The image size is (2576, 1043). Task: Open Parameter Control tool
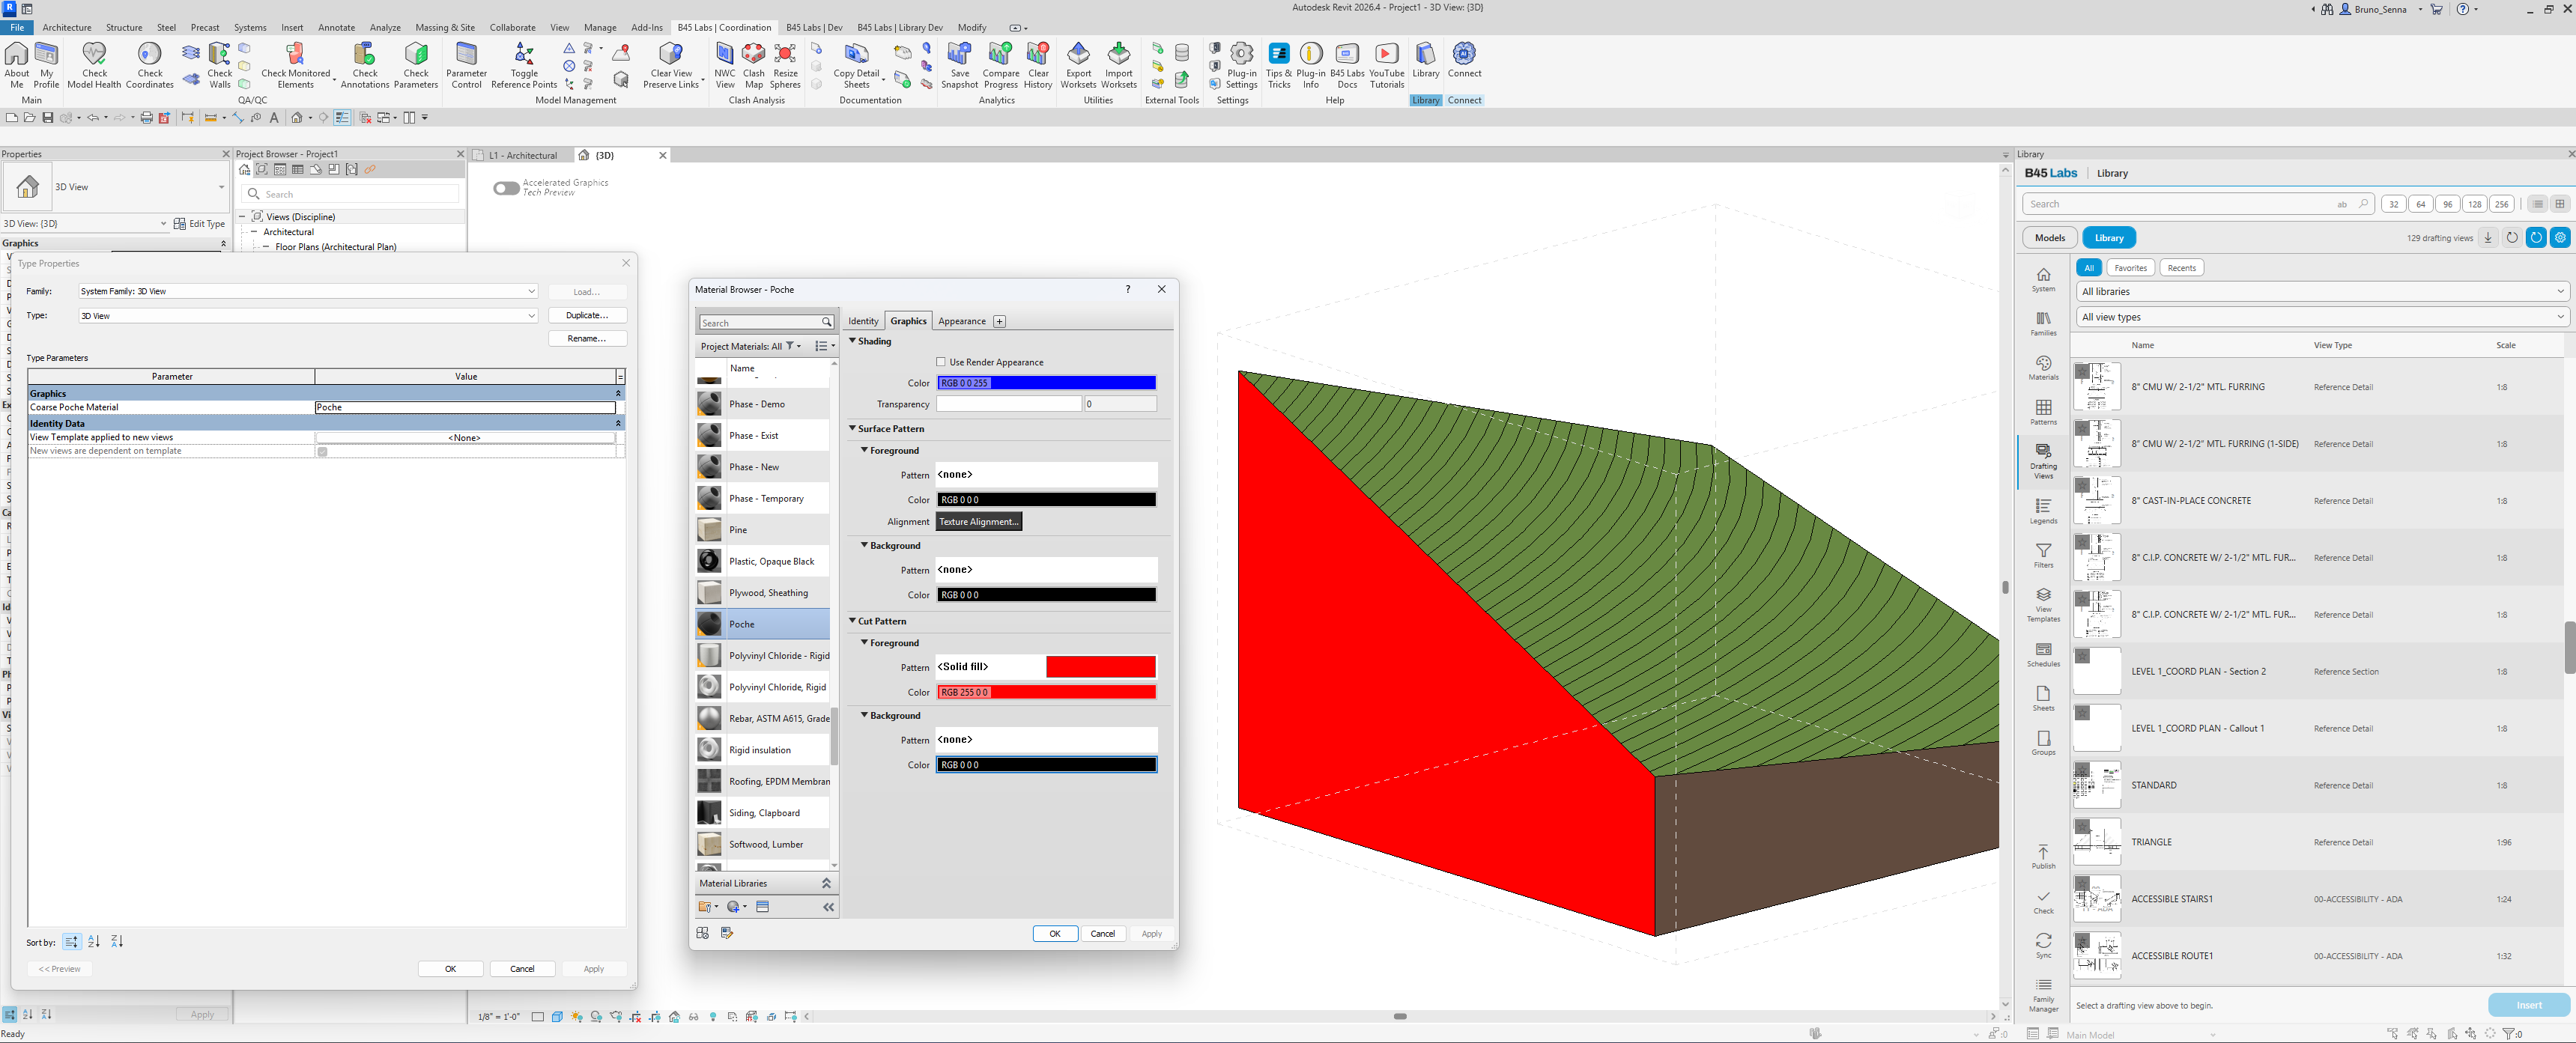click(466, 65)
